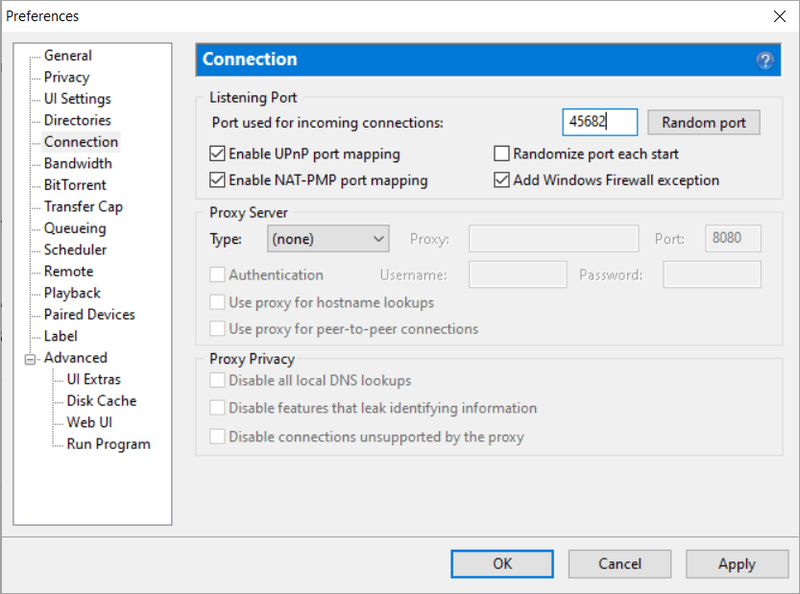This screenshot has width=800, height=594.
Task: Click the proxy Username field
Action: click(518, 275)
